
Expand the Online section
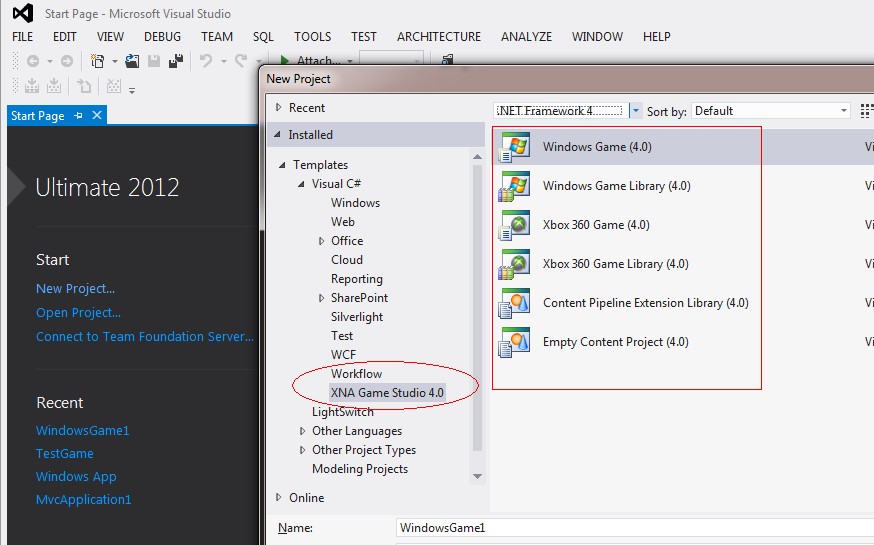pos(278,497)
